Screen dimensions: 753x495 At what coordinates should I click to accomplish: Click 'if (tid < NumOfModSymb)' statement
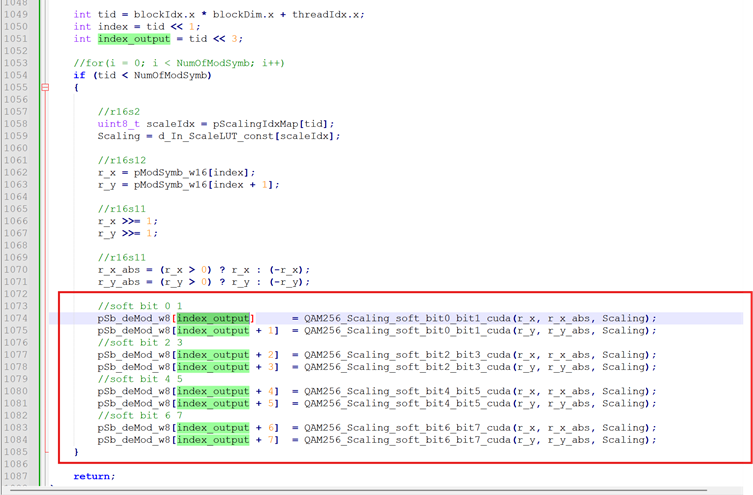point(143,75)
